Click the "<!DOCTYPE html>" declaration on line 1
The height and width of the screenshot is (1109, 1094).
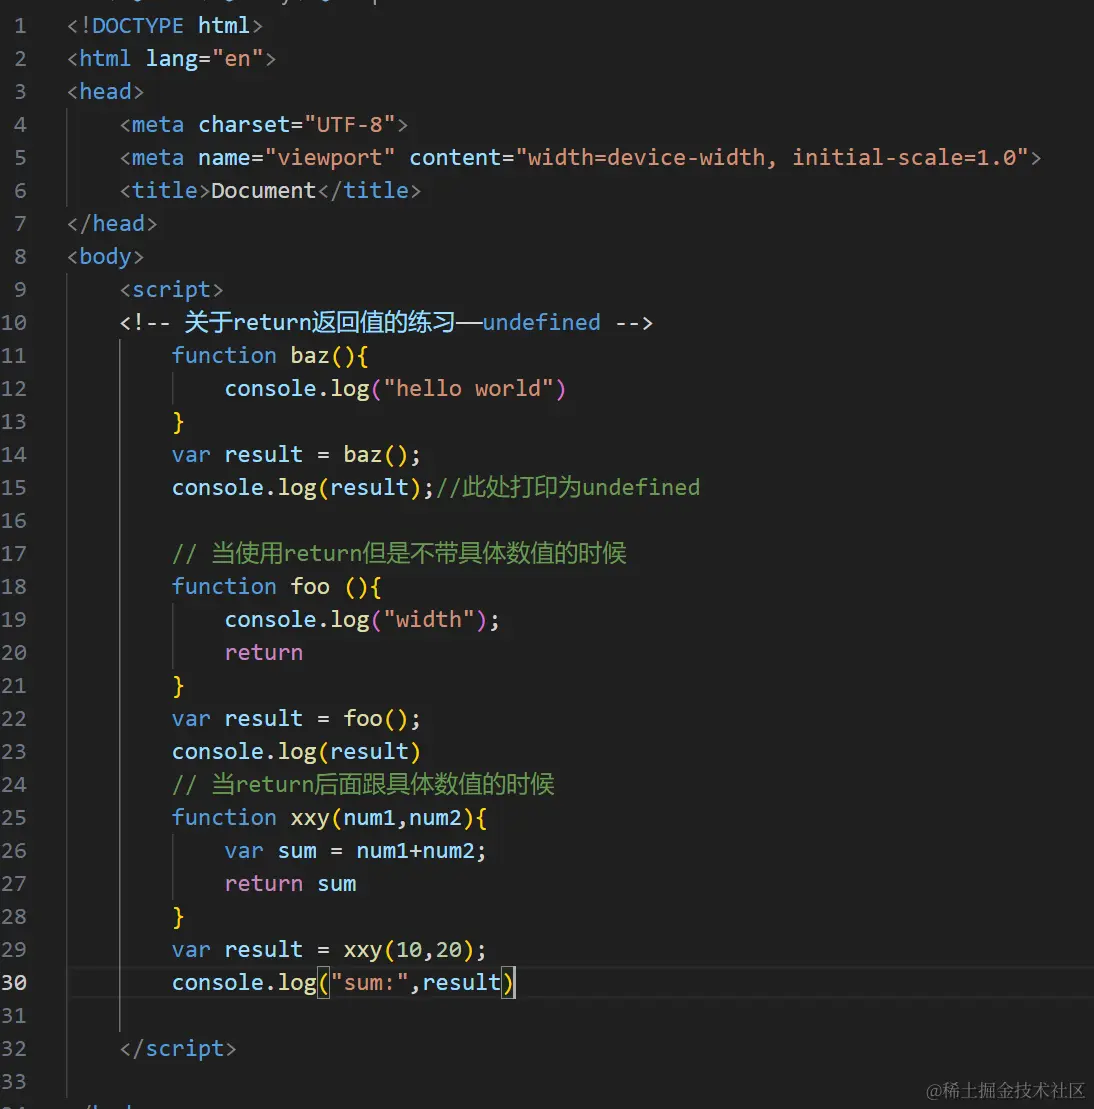point(165,26)
